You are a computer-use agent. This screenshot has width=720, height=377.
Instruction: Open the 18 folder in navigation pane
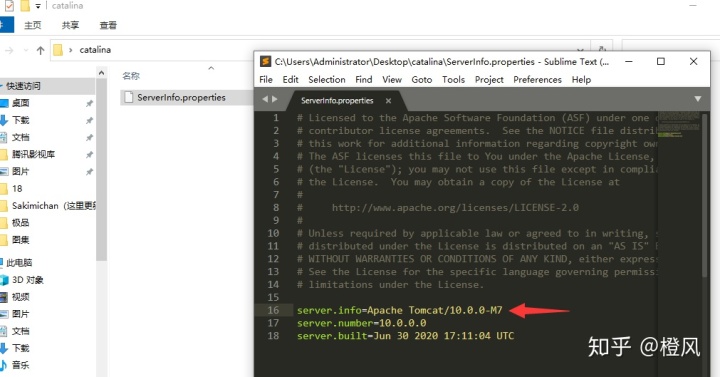click(17, 188)
